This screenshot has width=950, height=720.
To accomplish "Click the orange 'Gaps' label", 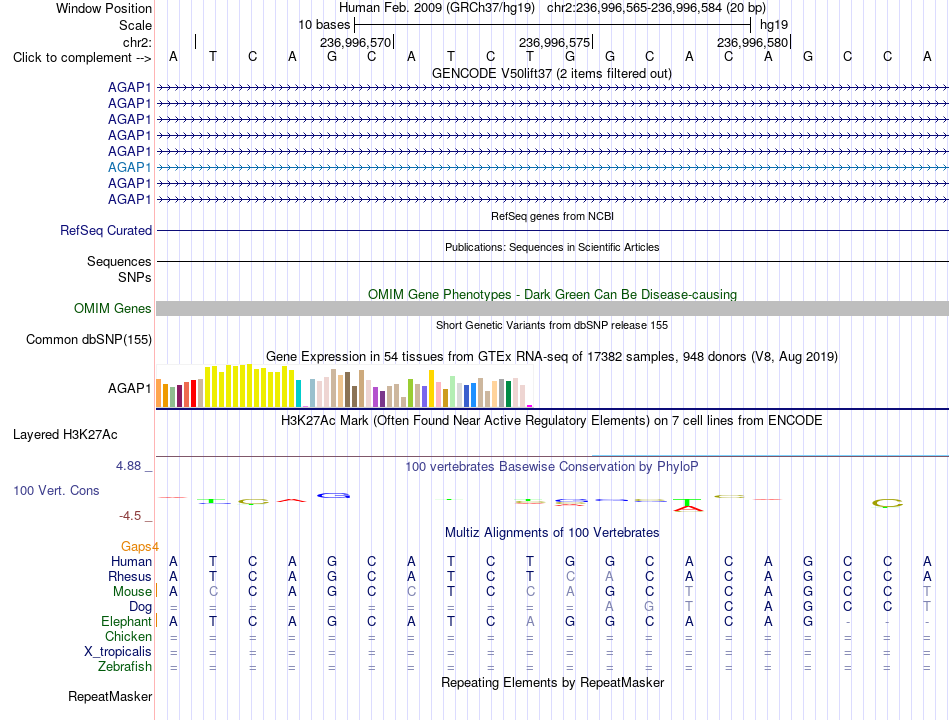I will point(136,547).
